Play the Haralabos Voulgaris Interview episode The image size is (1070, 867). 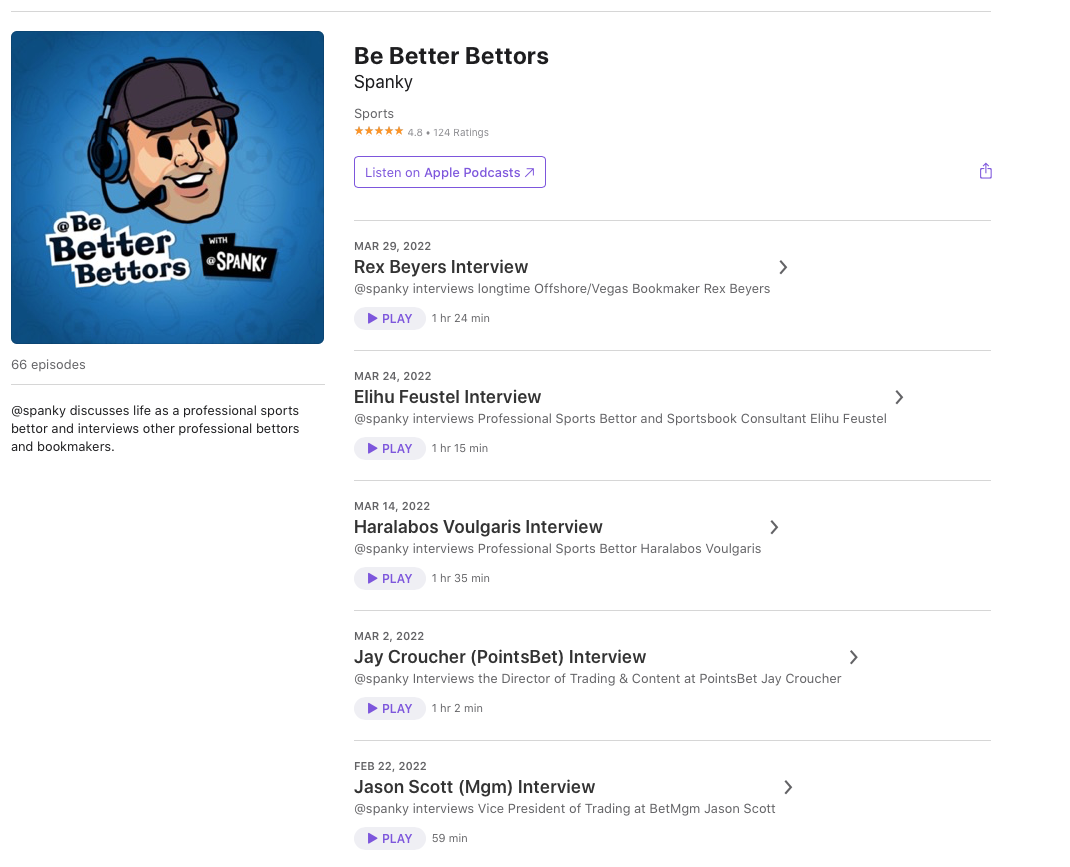tap(390, 578)
